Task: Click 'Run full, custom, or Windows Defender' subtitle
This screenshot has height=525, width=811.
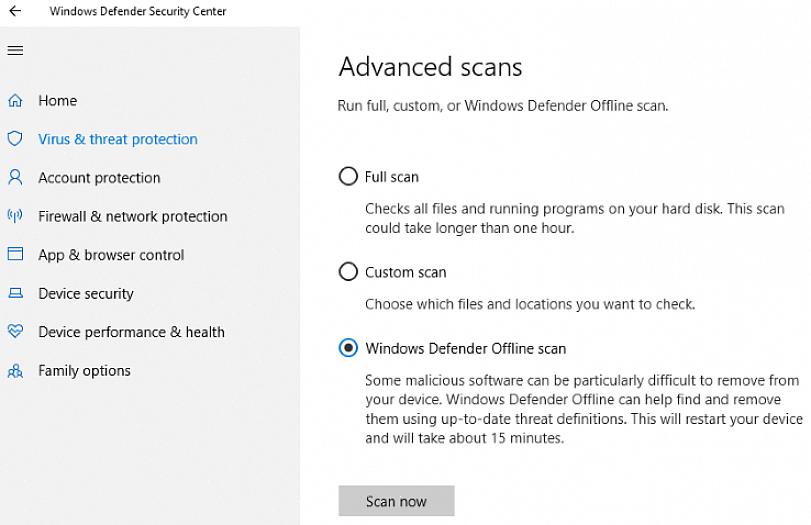Action: pyautogui.click(x=503, y=106)
